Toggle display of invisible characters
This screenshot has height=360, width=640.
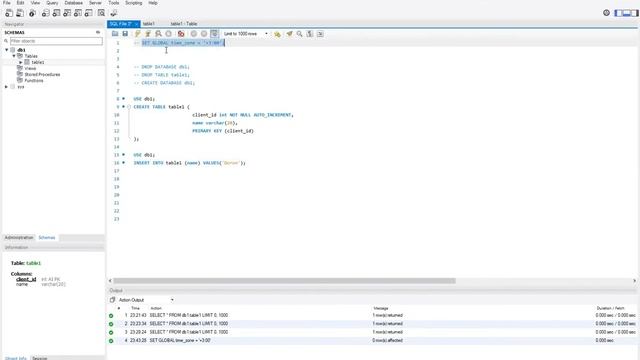pos(310,34)
